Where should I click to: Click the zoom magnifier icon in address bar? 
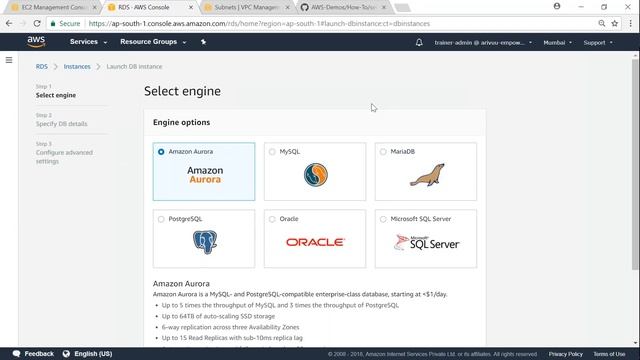coord(602,24)
